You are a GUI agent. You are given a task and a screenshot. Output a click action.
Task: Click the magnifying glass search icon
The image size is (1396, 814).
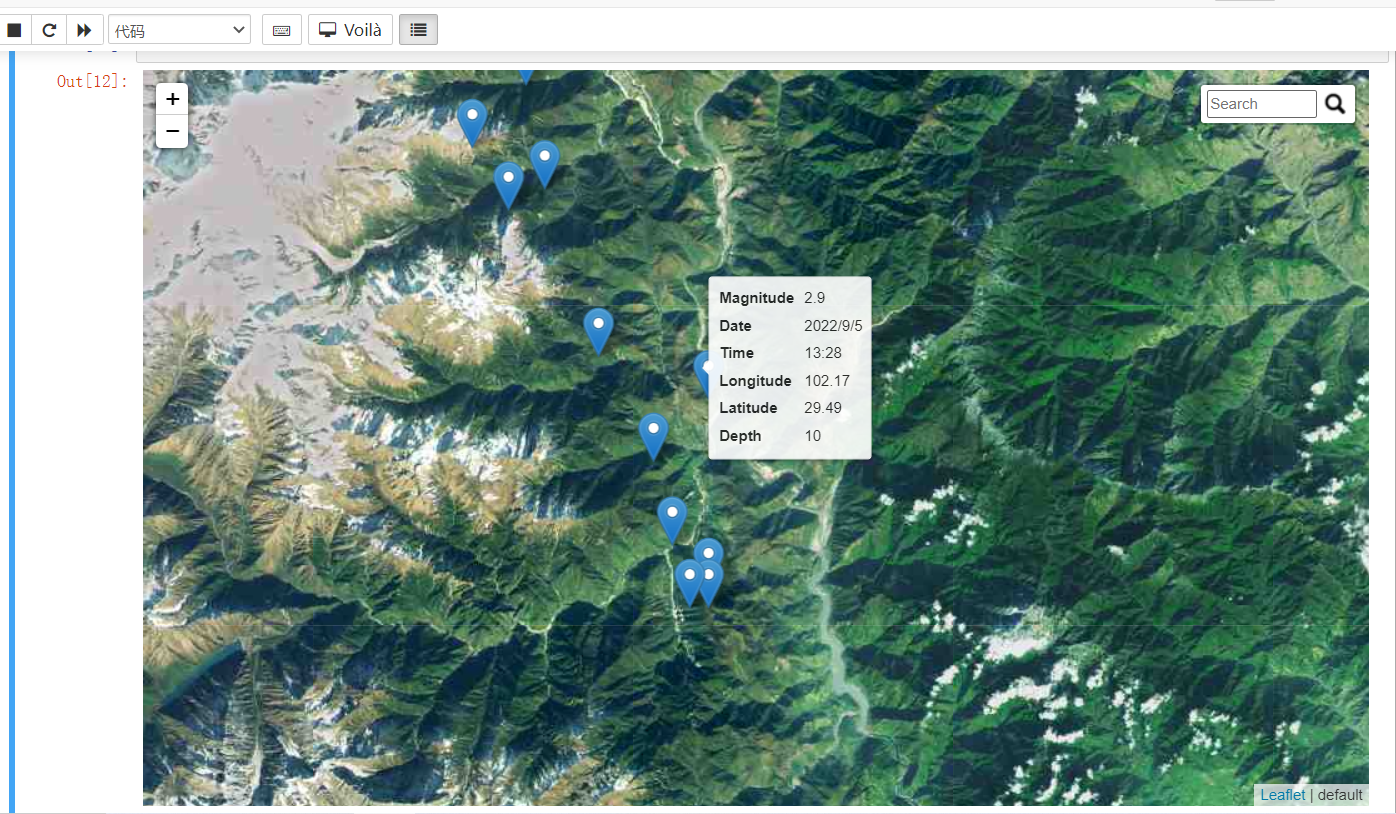tap(1335, 104)
